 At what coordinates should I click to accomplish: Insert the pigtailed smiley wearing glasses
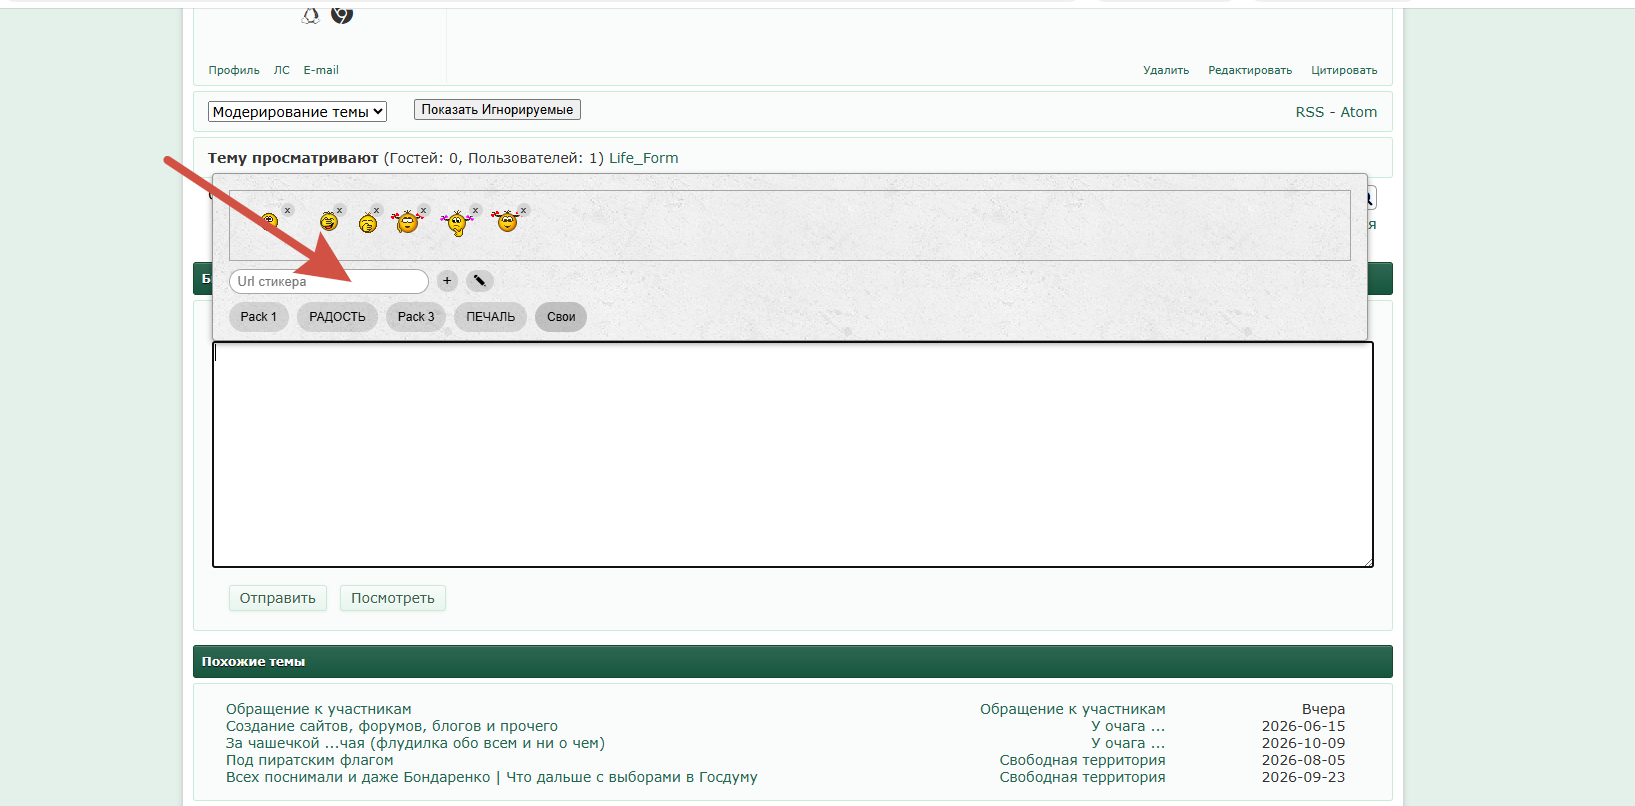point(406,222)
